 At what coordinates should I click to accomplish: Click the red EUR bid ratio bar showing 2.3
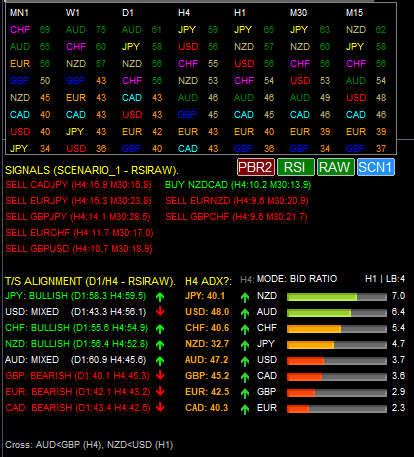pos(337,409)
